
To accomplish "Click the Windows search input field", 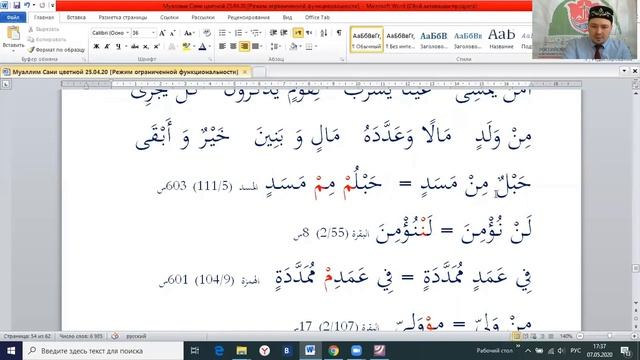I will pyautogui.click(x=103, y=351).
